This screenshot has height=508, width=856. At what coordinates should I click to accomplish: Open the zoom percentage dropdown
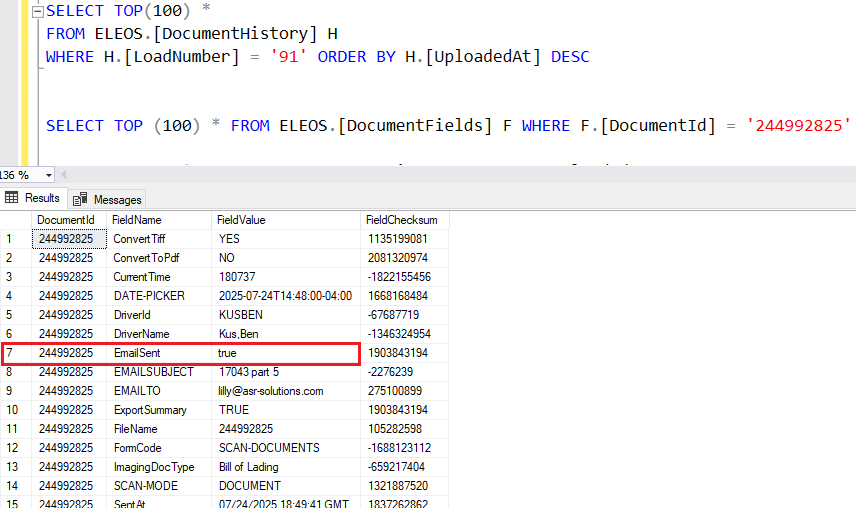pyautogui.click(x=49, y=175)
